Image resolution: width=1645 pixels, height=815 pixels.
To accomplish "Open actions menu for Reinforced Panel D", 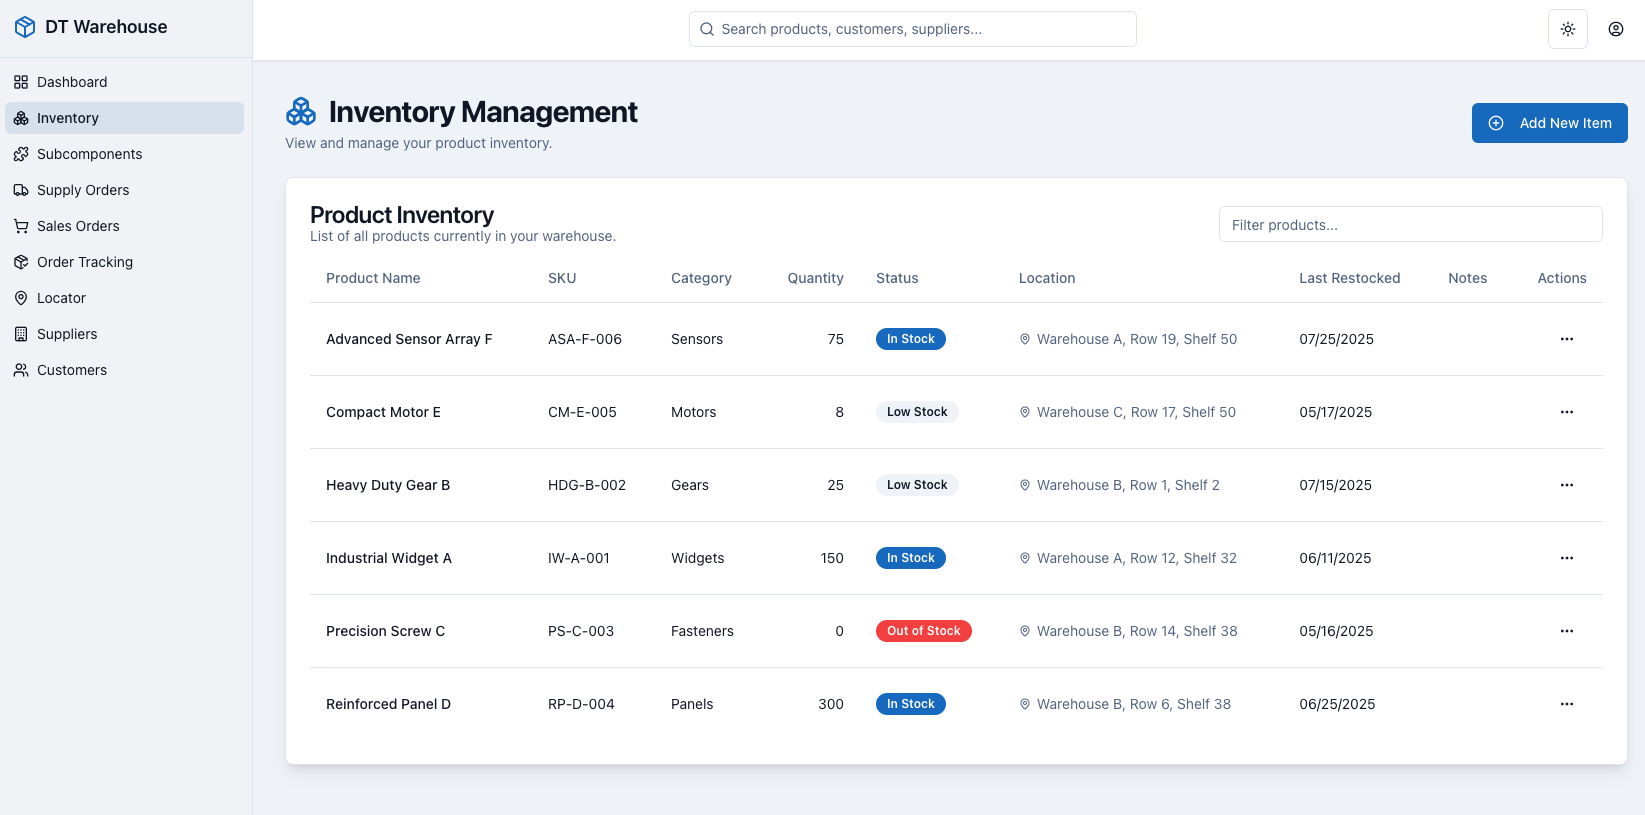I will point(1567,704).
